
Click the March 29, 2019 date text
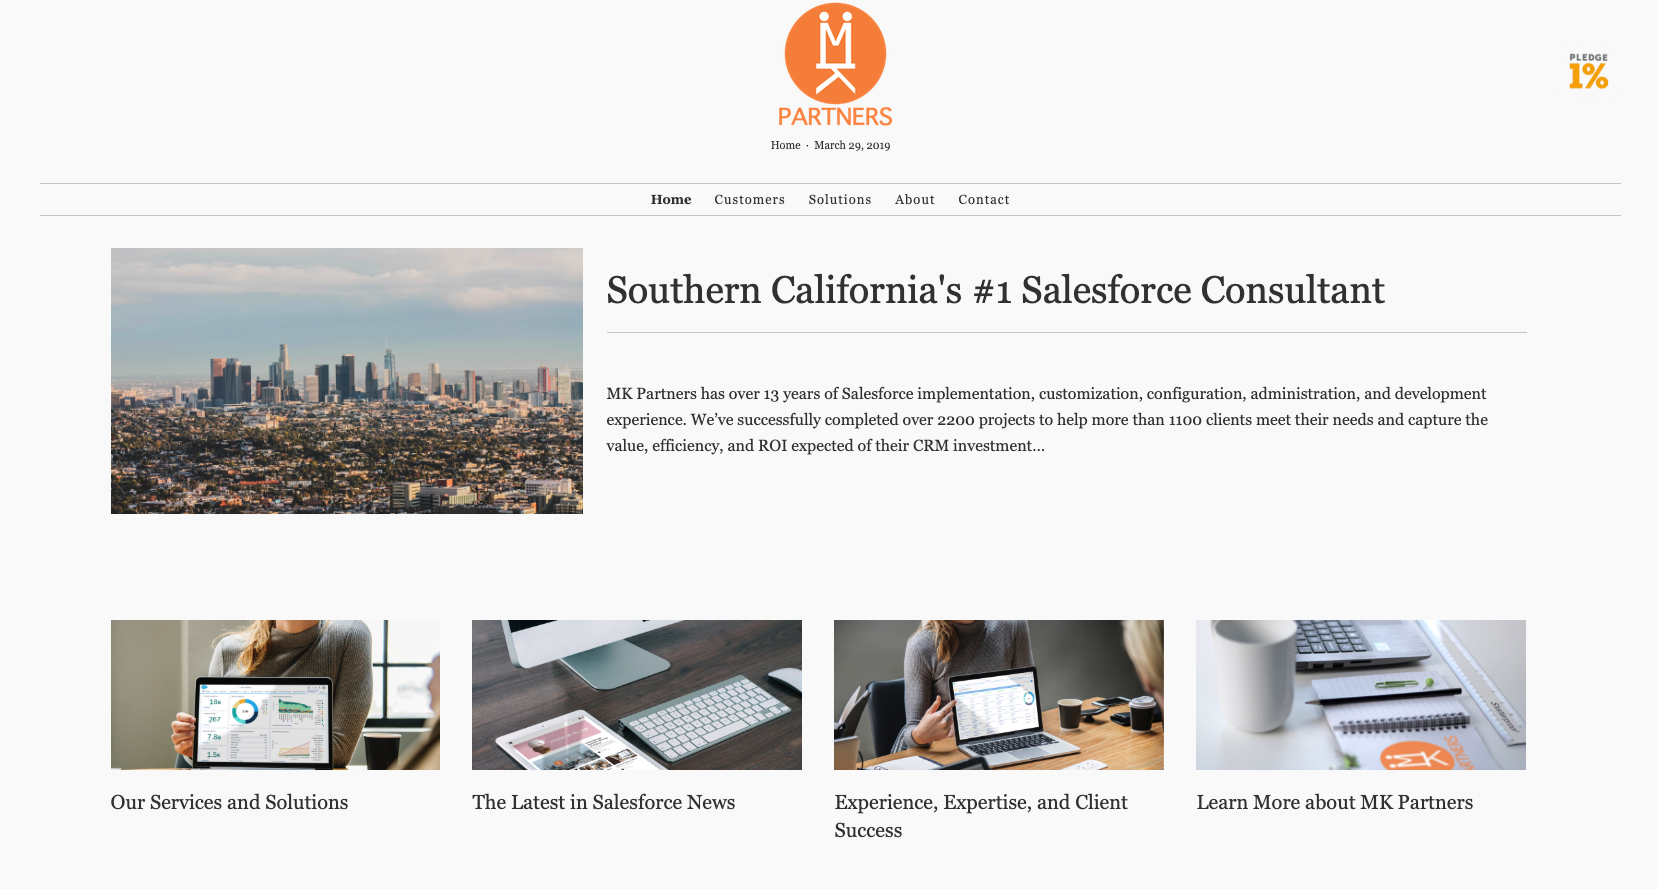(852, 145)
